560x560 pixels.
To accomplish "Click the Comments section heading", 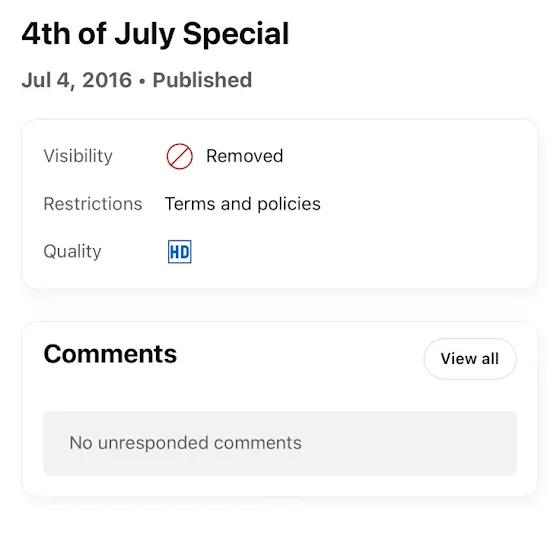I will (110, 354).
